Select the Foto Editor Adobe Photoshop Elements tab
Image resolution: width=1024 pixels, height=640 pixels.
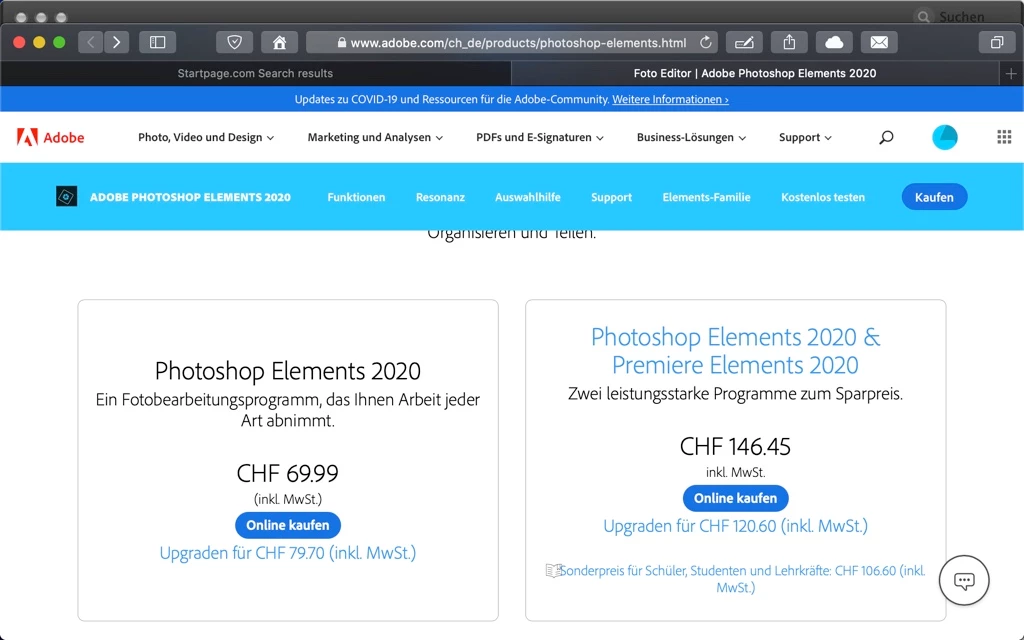pos(755,74)
